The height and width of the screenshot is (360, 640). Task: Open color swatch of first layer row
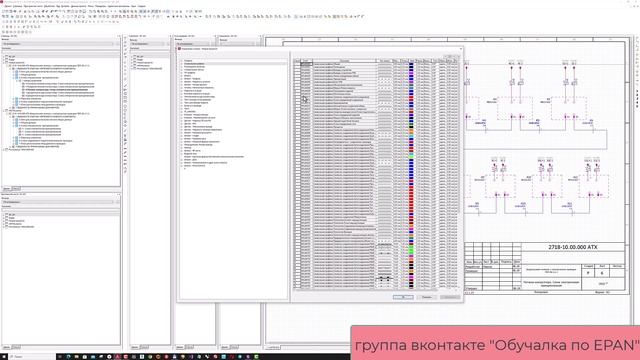(x=411, y=64)
